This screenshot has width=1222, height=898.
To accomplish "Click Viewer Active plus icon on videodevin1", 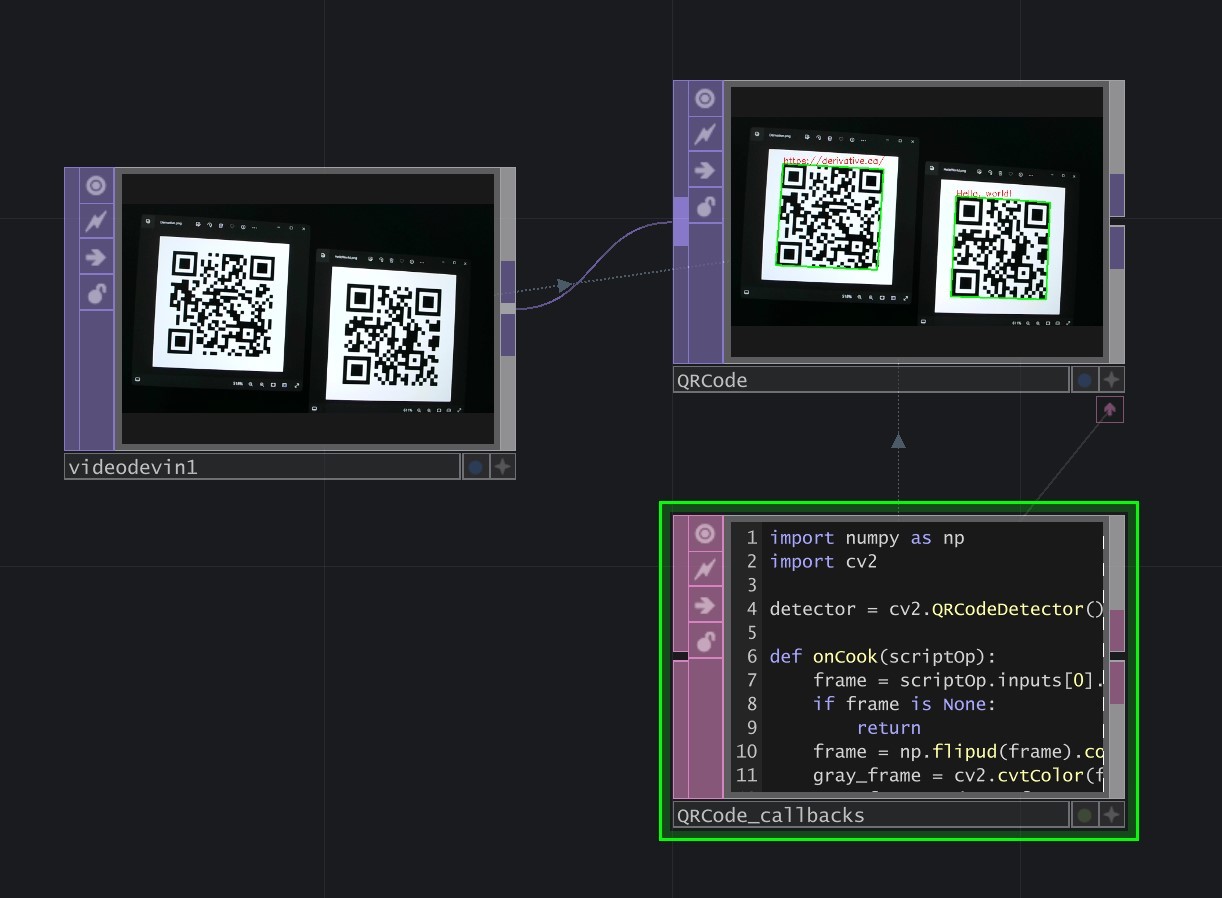I will pos(502,466).
